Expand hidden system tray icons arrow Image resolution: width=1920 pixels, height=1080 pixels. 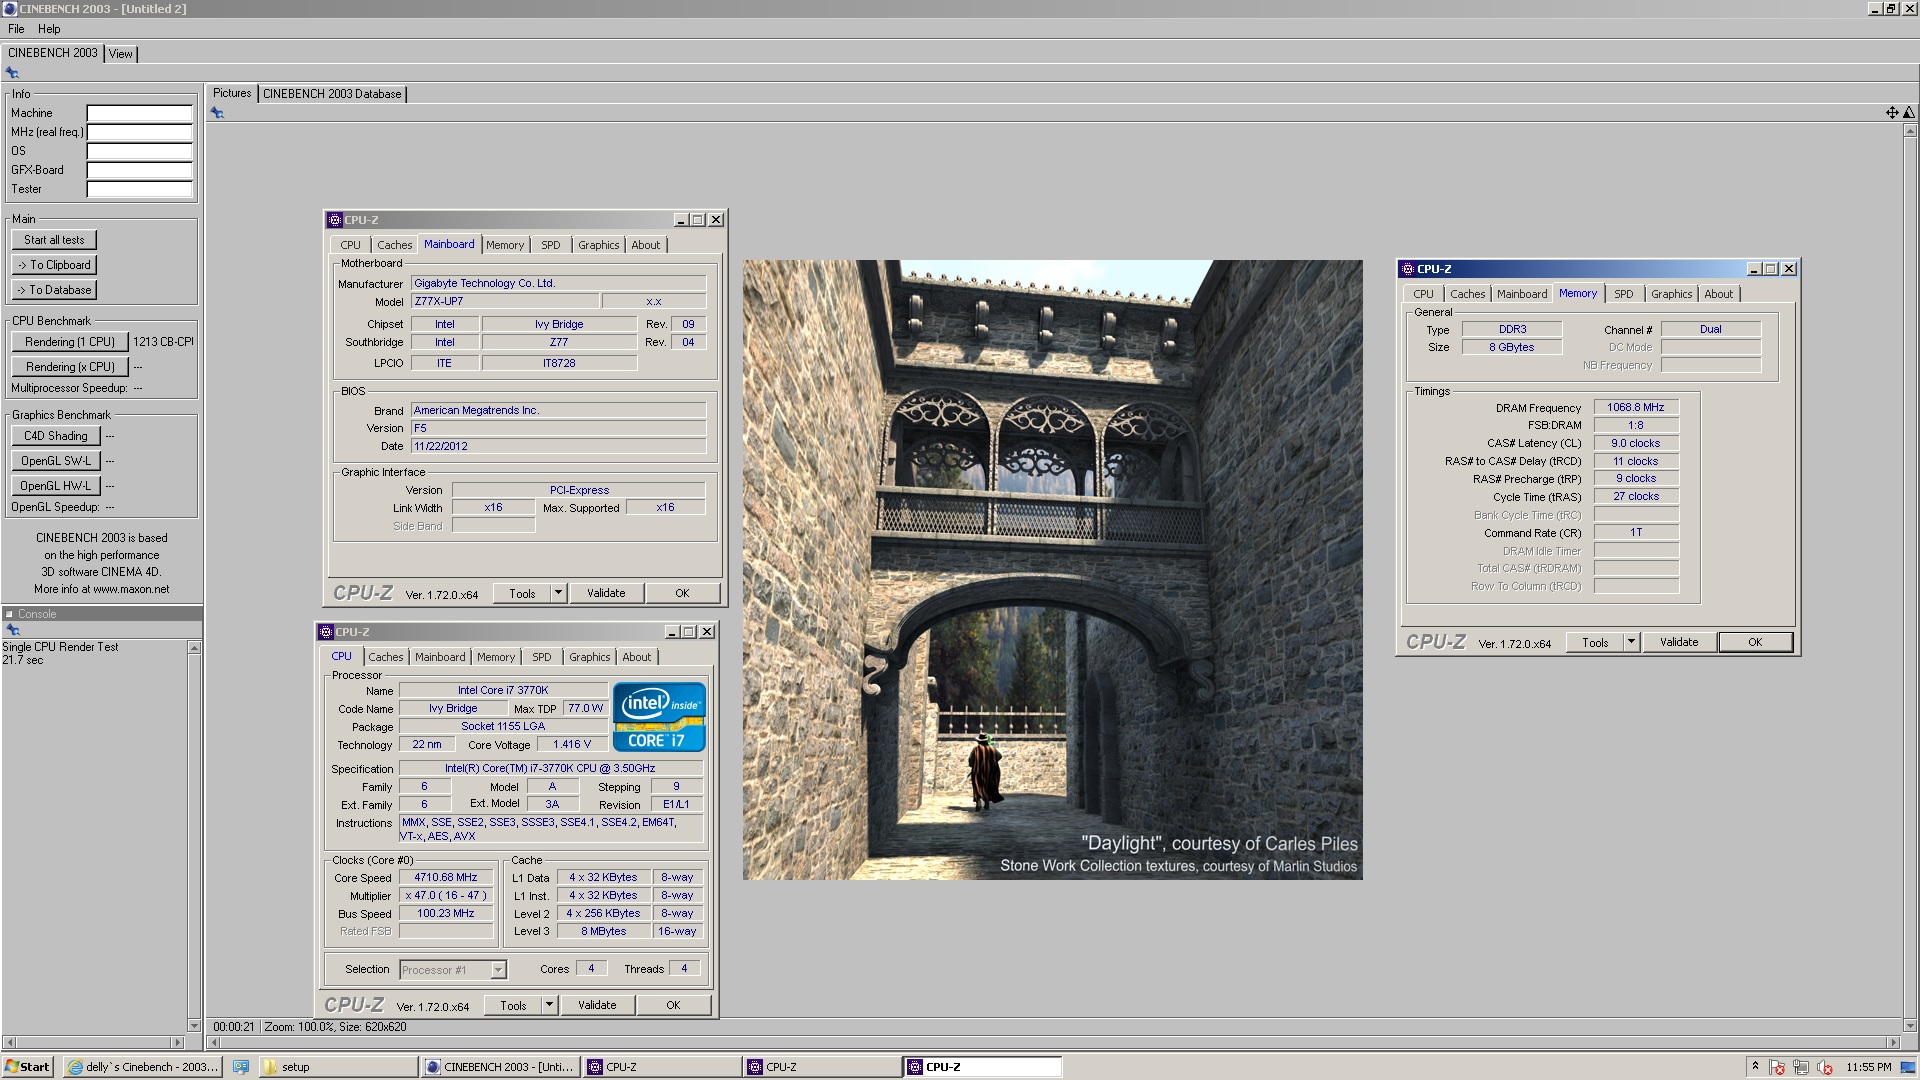(1755, 1067)
